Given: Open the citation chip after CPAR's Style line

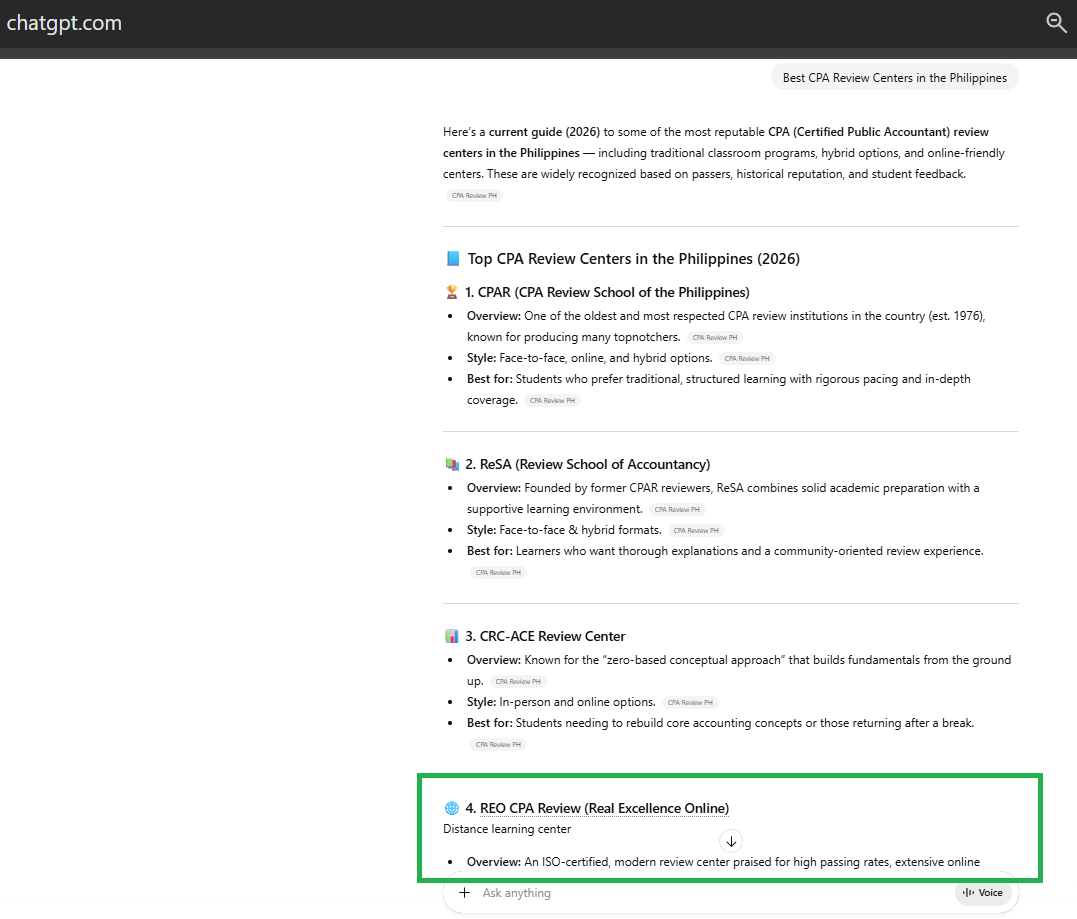Looking at the screenshot, I should point(747,359).
